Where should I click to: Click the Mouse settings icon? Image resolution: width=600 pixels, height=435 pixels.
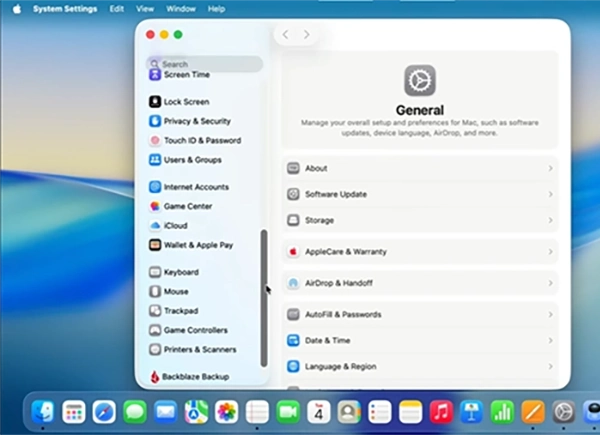[x=155, y=292]
